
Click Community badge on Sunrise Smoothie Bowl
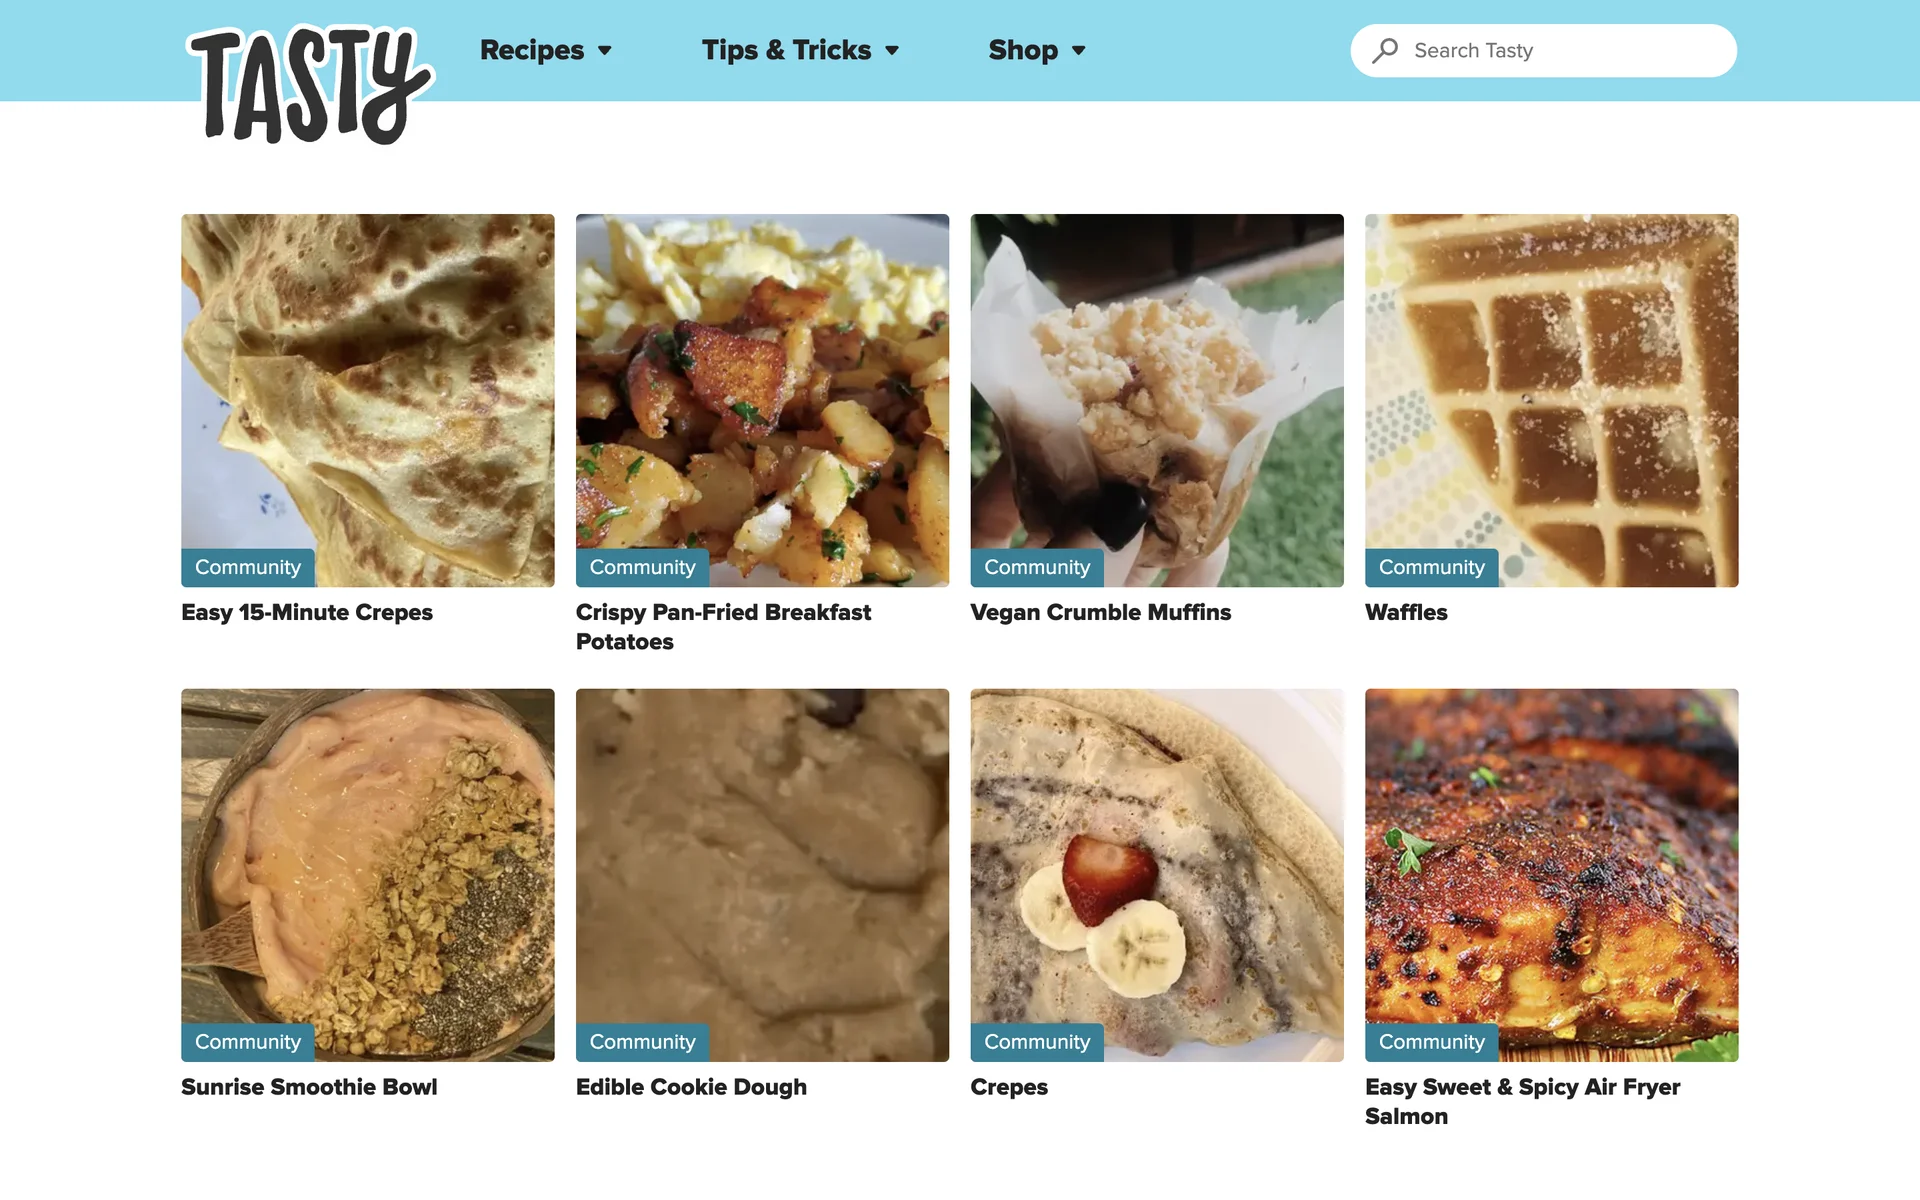click(x=247, y=1042)
